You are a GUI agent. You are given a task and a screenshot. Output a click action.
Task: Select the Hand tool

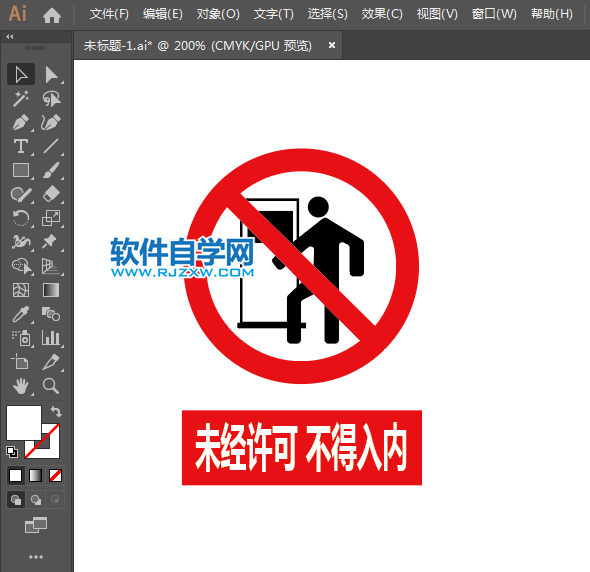coord(21,386)
